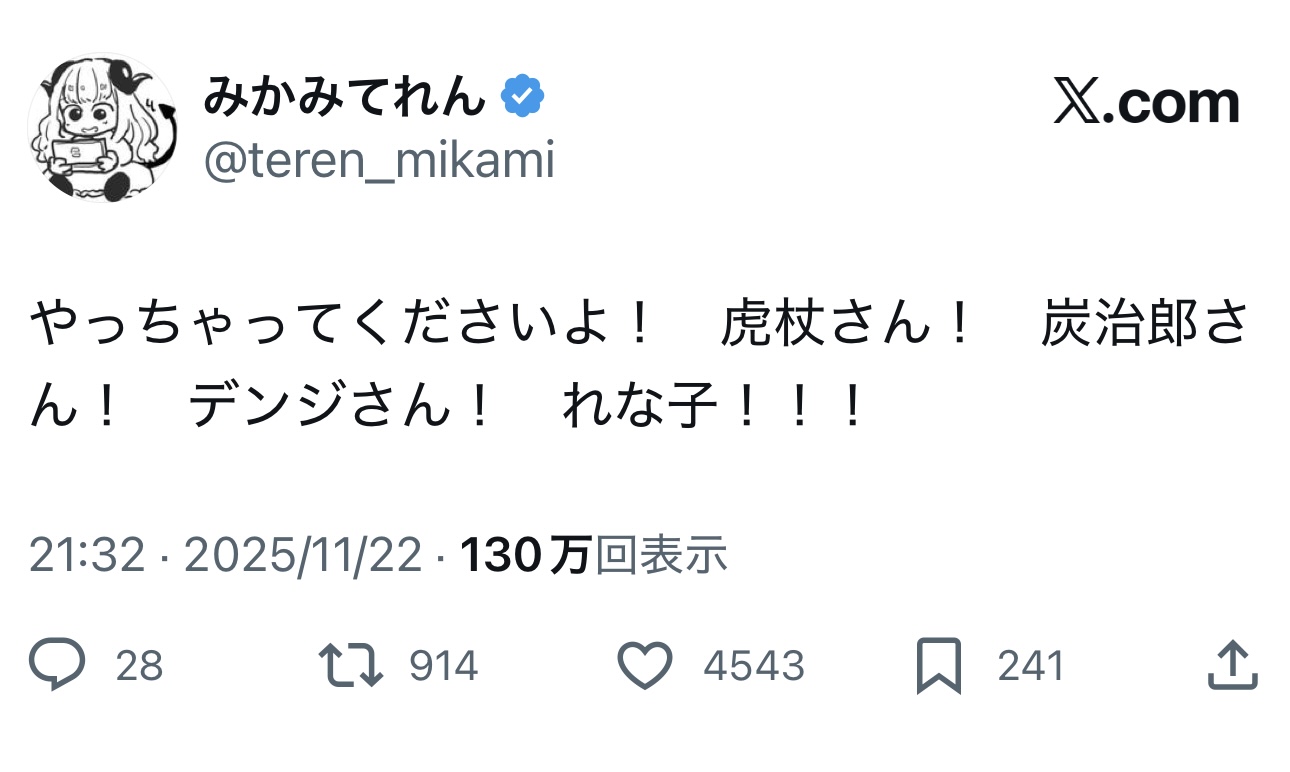Click the X.com logo
The width and height of the screenshot is (1290, 772).
point(1146,103)
